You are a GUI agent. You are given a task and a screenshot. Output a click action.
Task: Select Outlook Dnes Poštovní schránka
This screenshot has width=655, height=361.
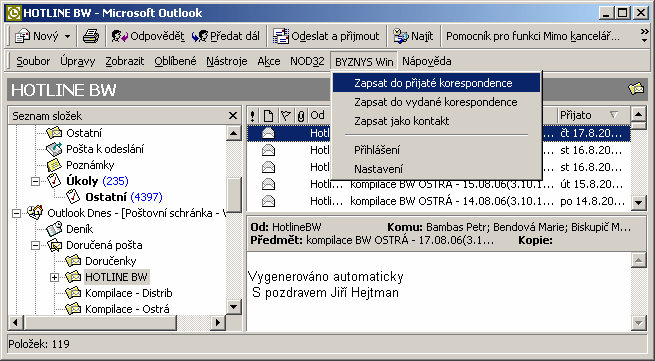tap(136, 213)
